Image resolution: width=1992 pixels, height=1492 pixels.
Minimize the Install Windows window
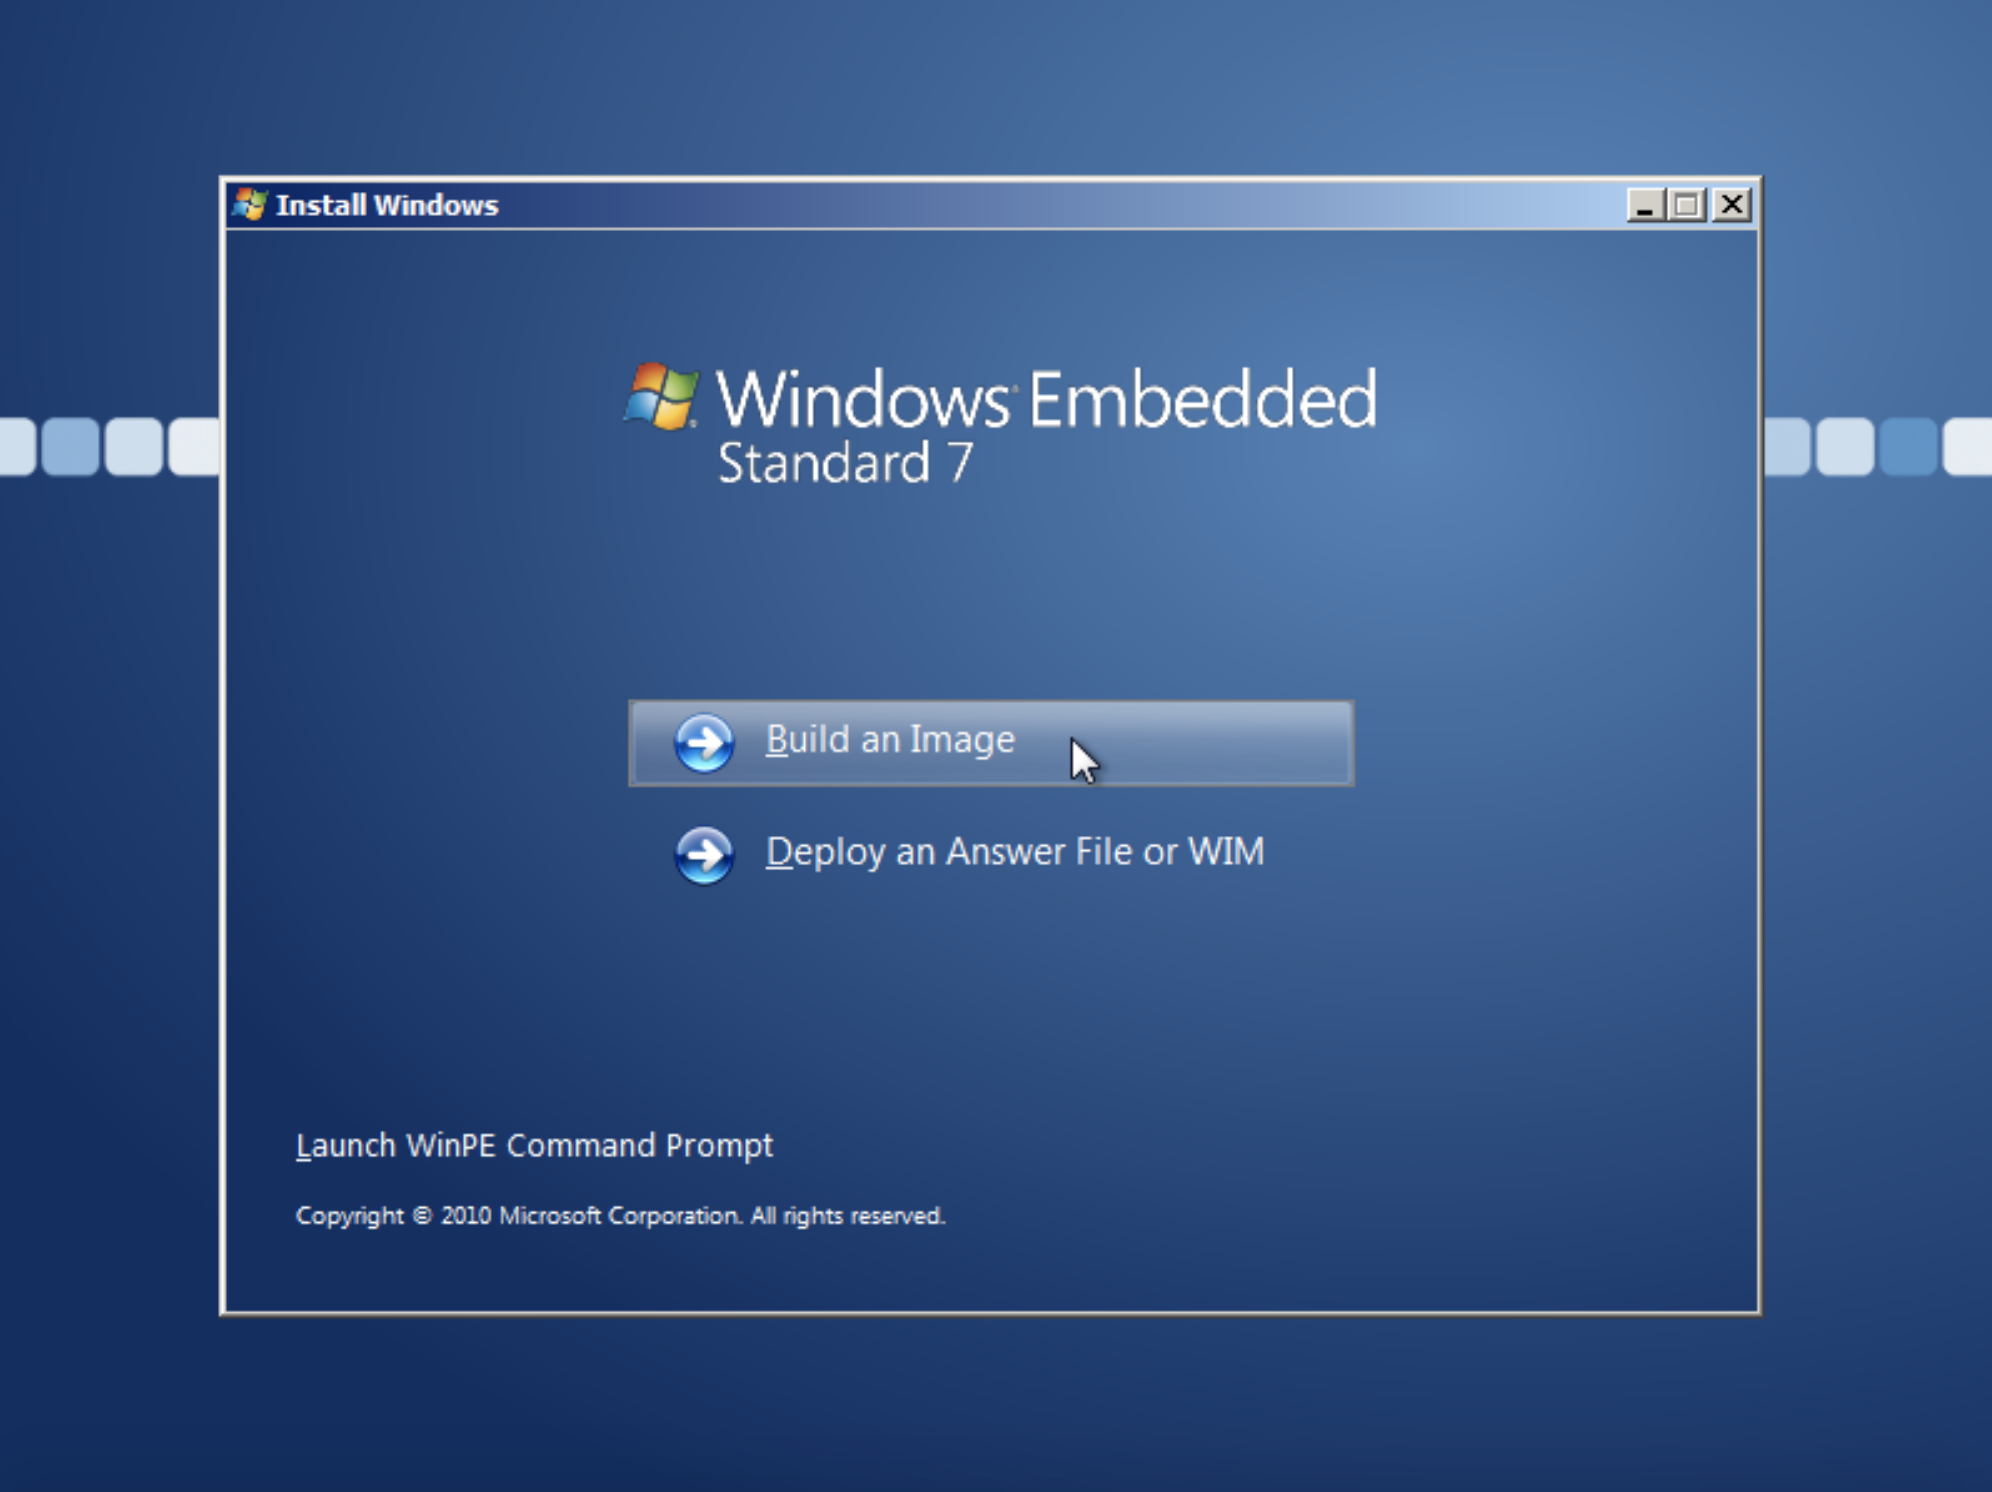coord(1644,205)
